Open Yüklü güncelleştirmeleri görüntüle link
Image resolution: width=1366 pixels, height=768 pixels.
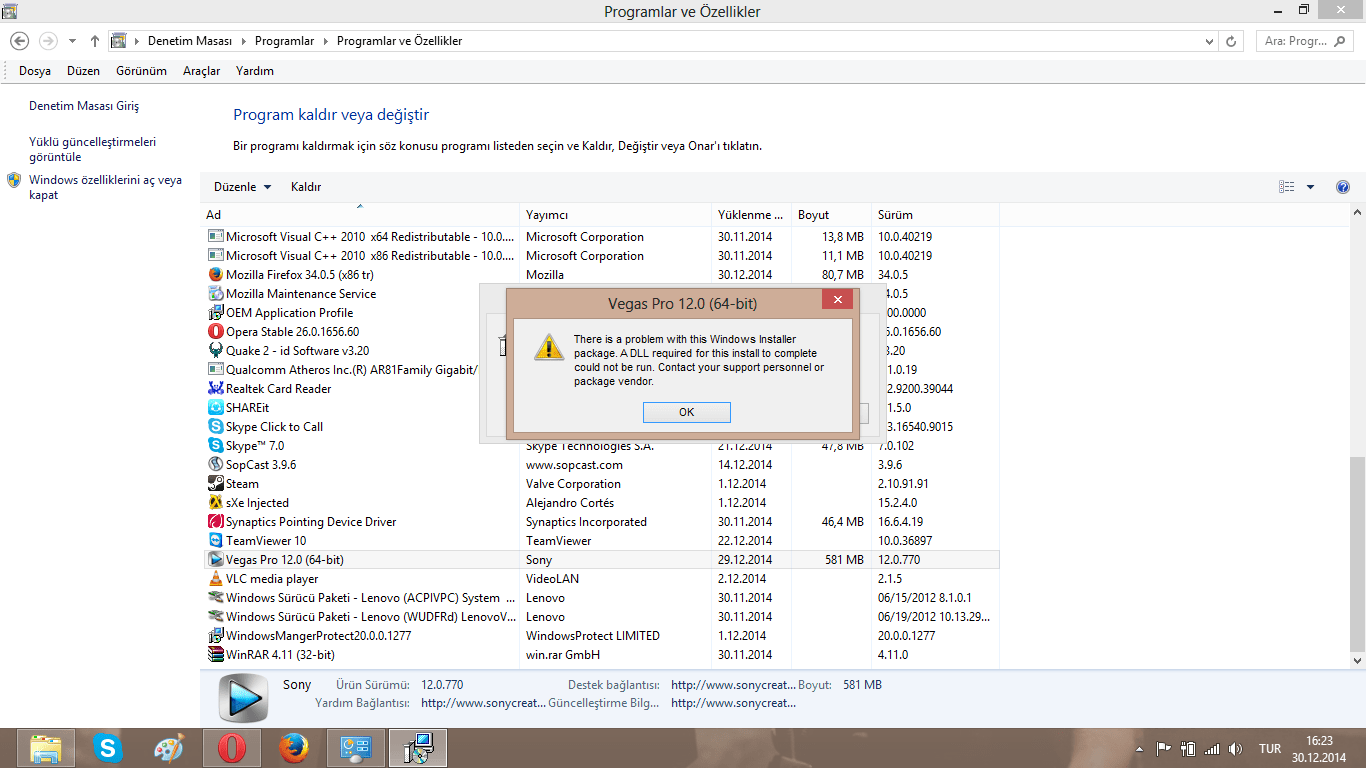tap(92, 149)
